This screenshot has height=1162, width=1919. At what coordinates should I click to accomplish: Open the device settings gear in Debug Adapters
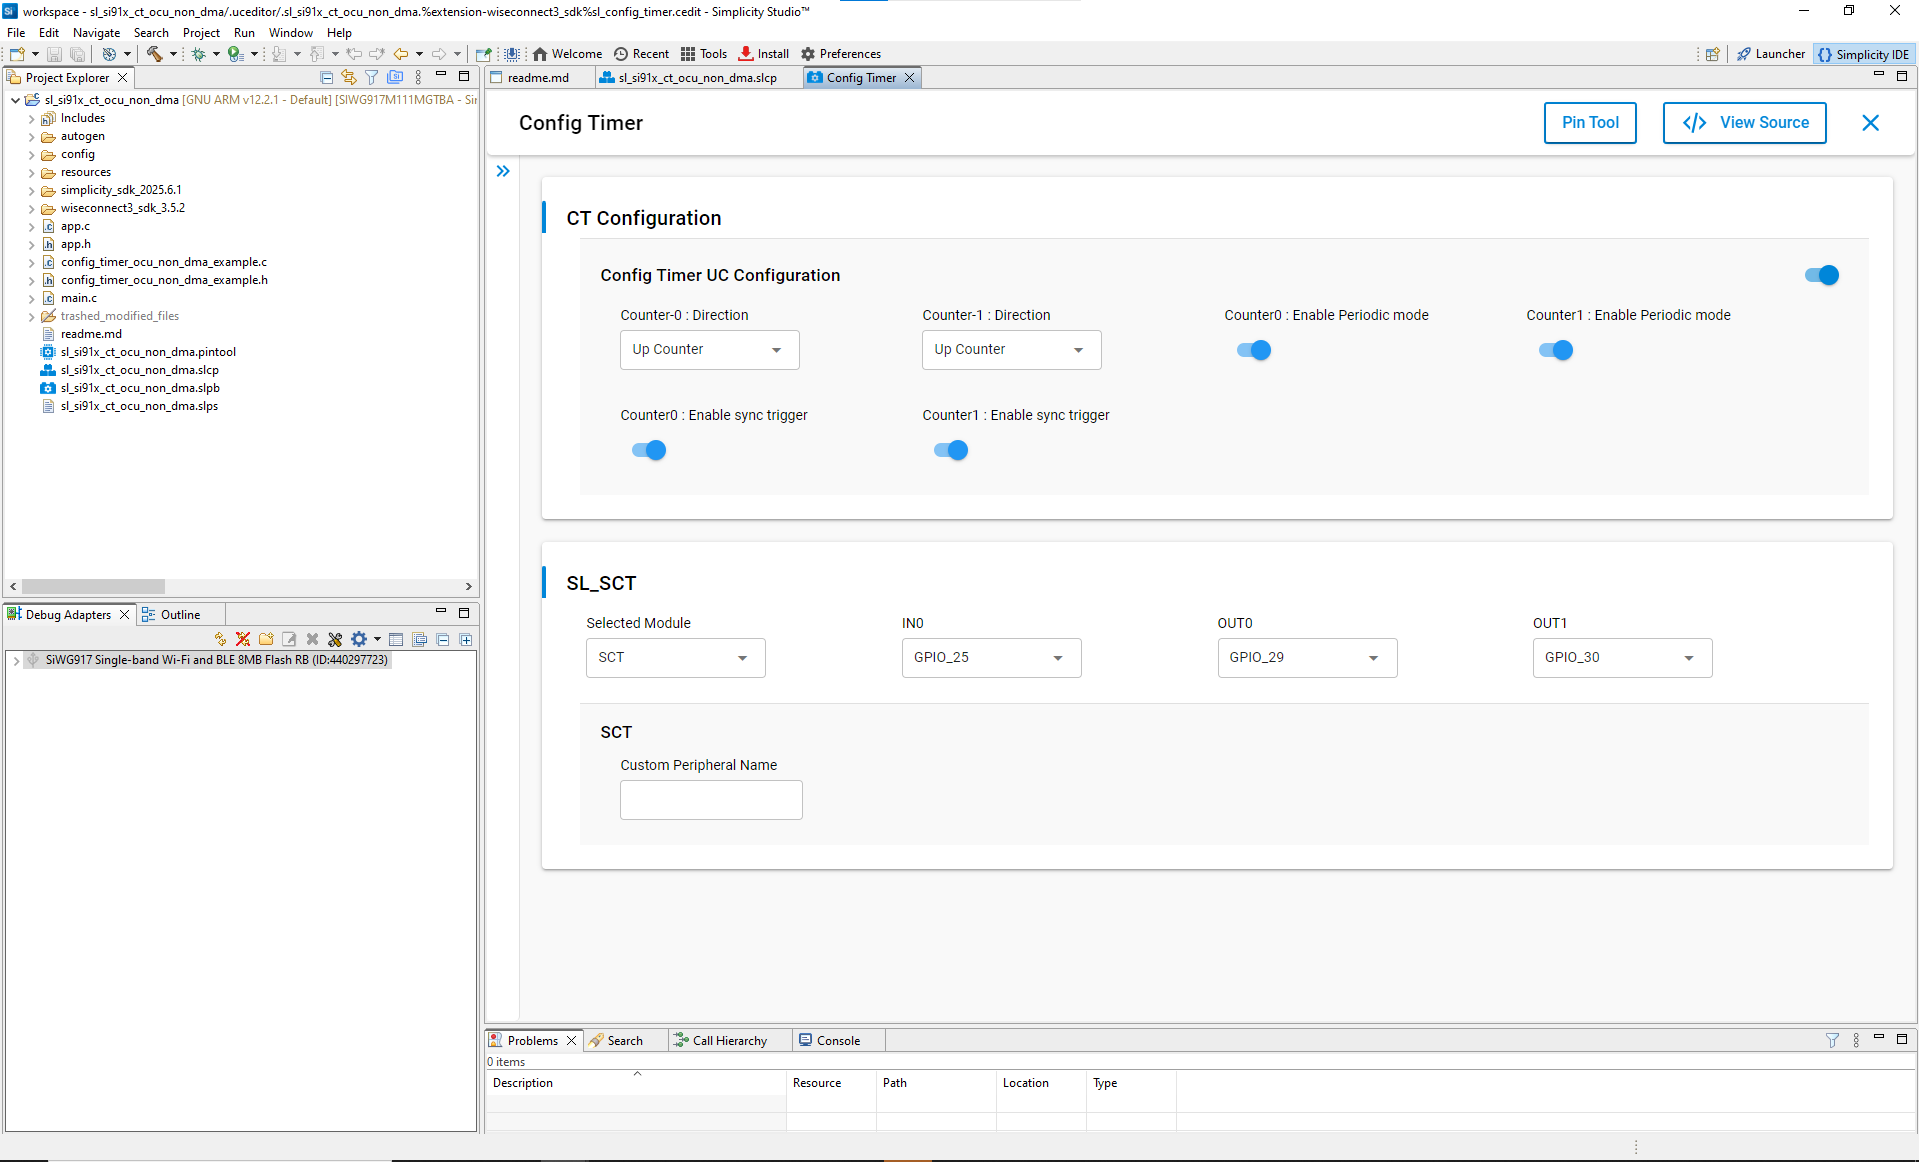358,639
